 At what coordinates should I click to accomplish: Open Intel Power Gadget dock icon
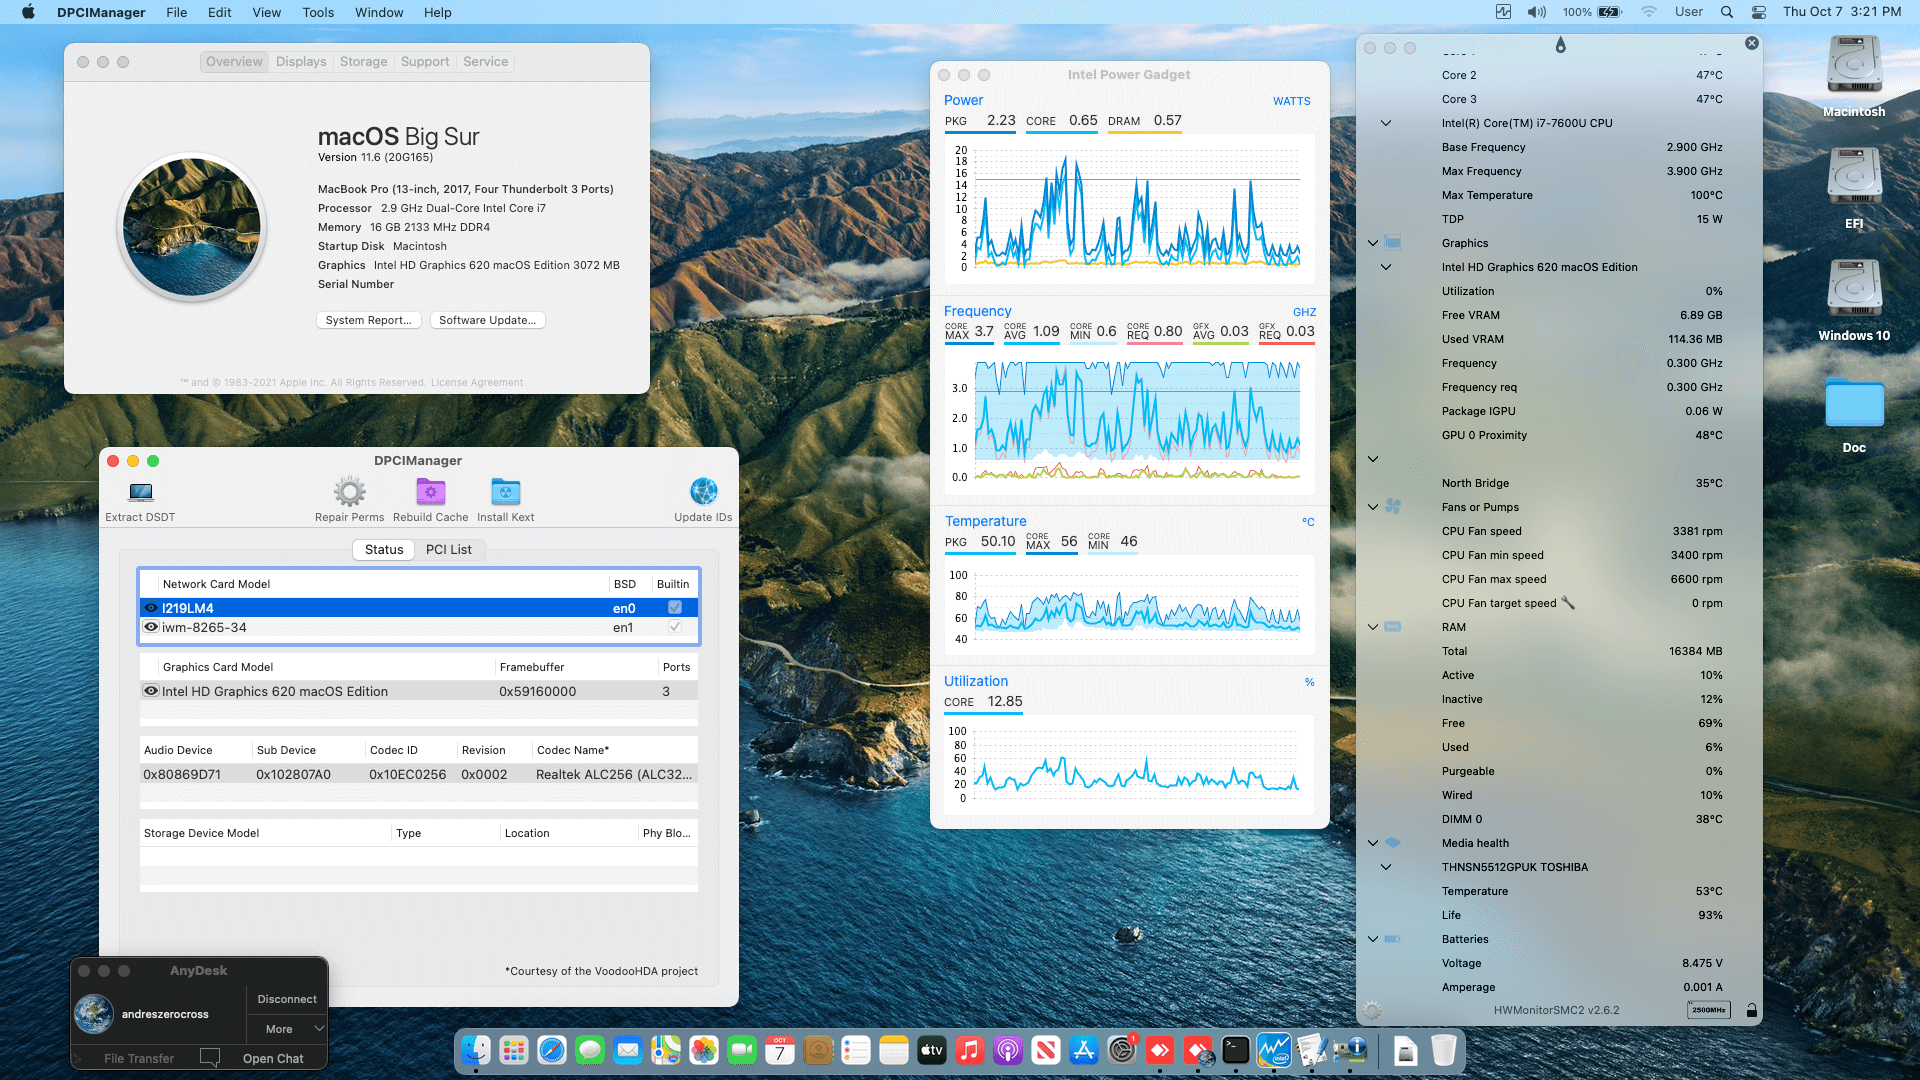tap(1274, 1050)
